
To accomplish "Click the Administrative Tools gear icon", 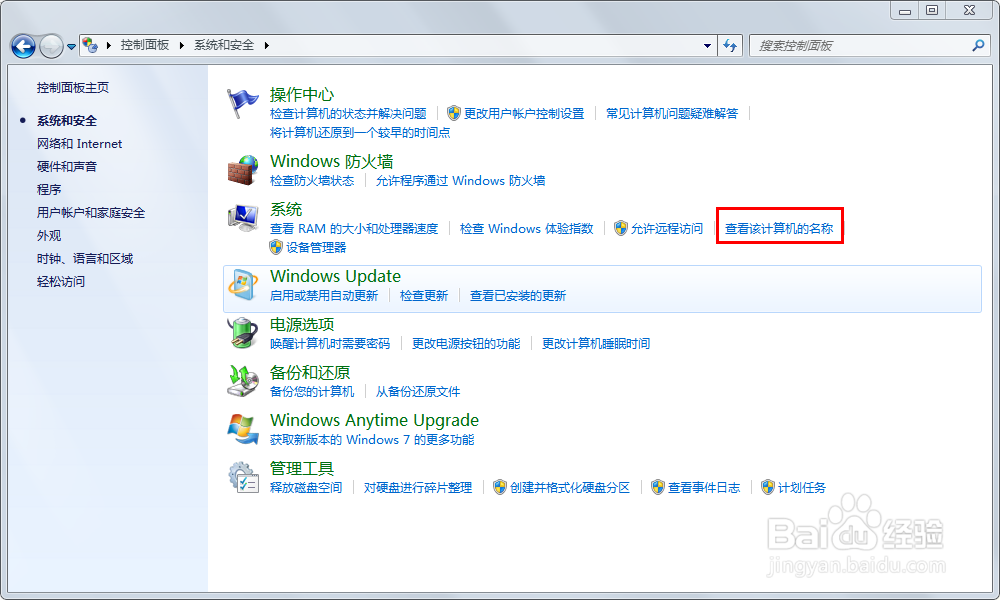I will click(242, 478).
